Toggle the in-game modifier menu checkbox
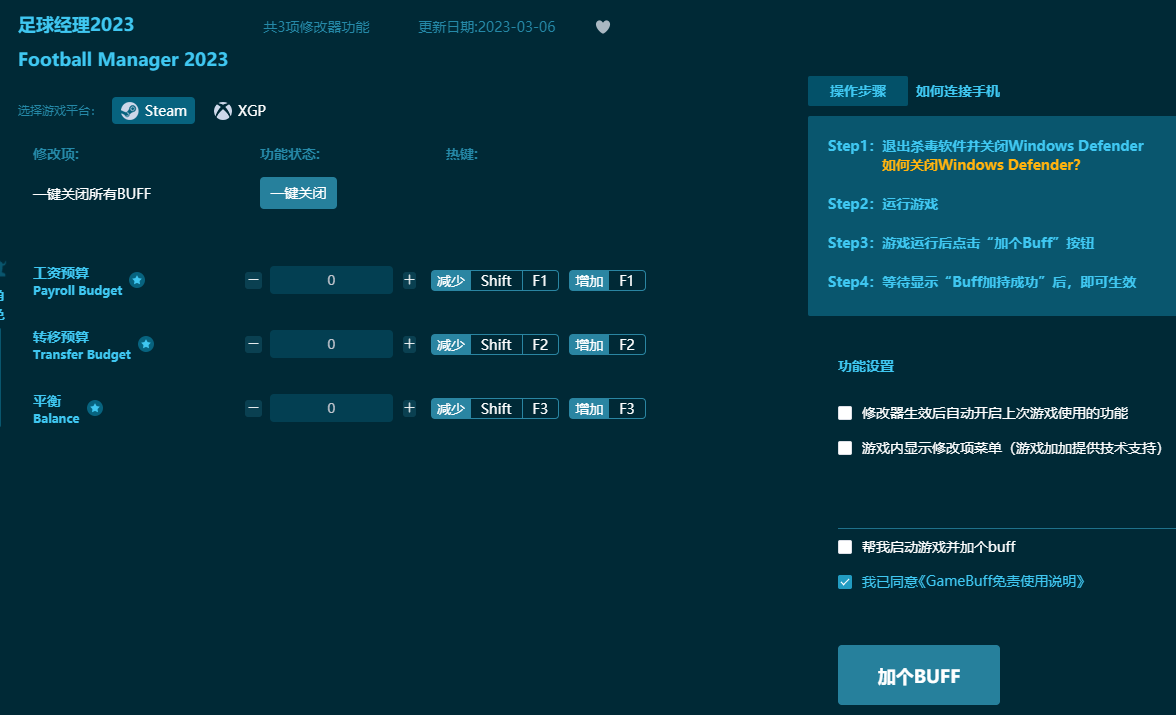This screenshot has height=715, width=1176. coord(845,448)
